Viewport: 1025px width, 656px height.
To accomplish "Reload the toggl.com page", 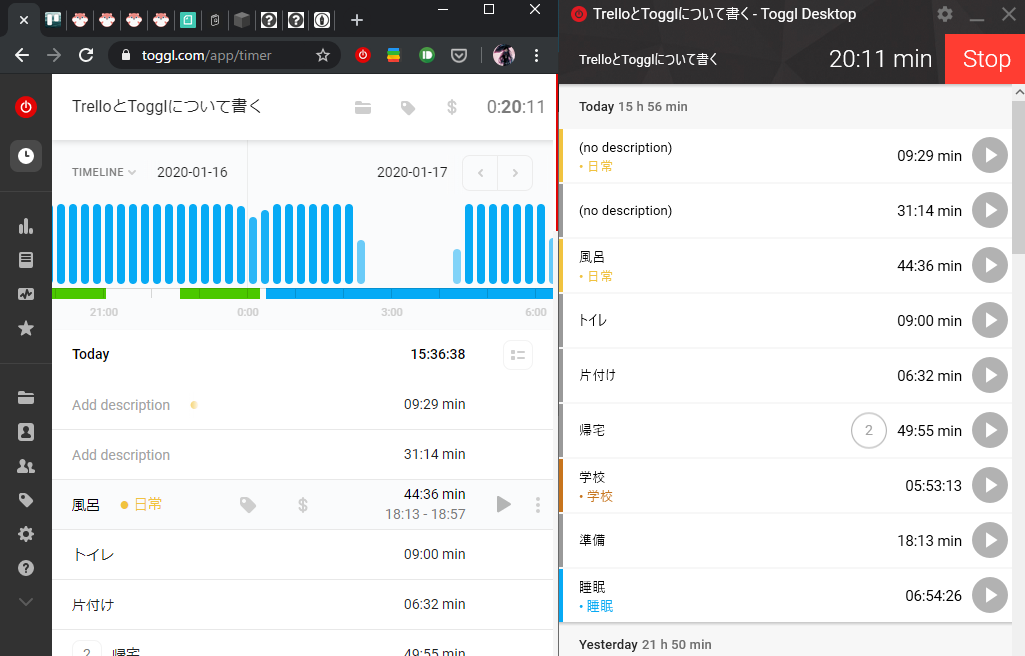I will click(86, 56).
